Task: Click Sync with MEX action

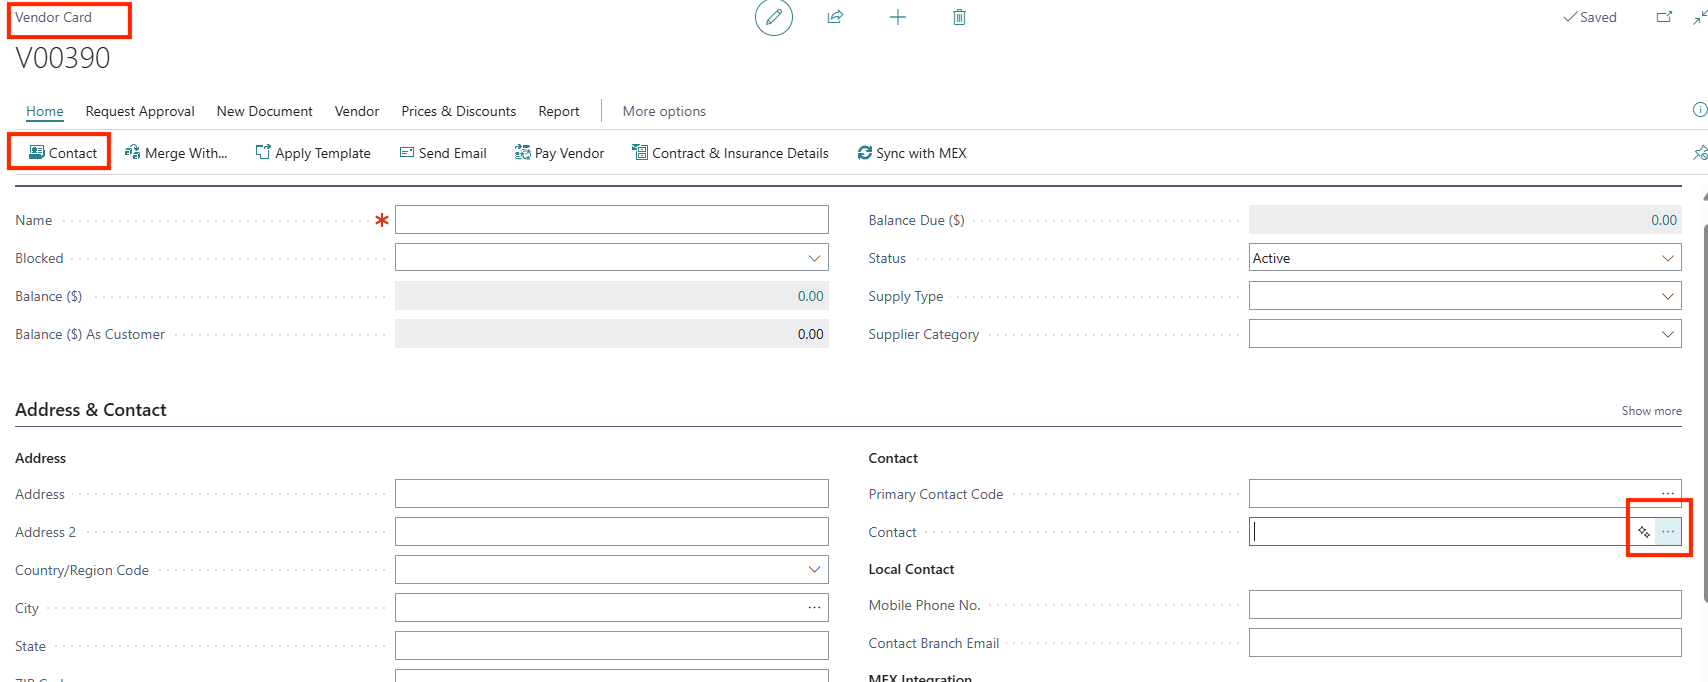Action: [x=912, y=153]
